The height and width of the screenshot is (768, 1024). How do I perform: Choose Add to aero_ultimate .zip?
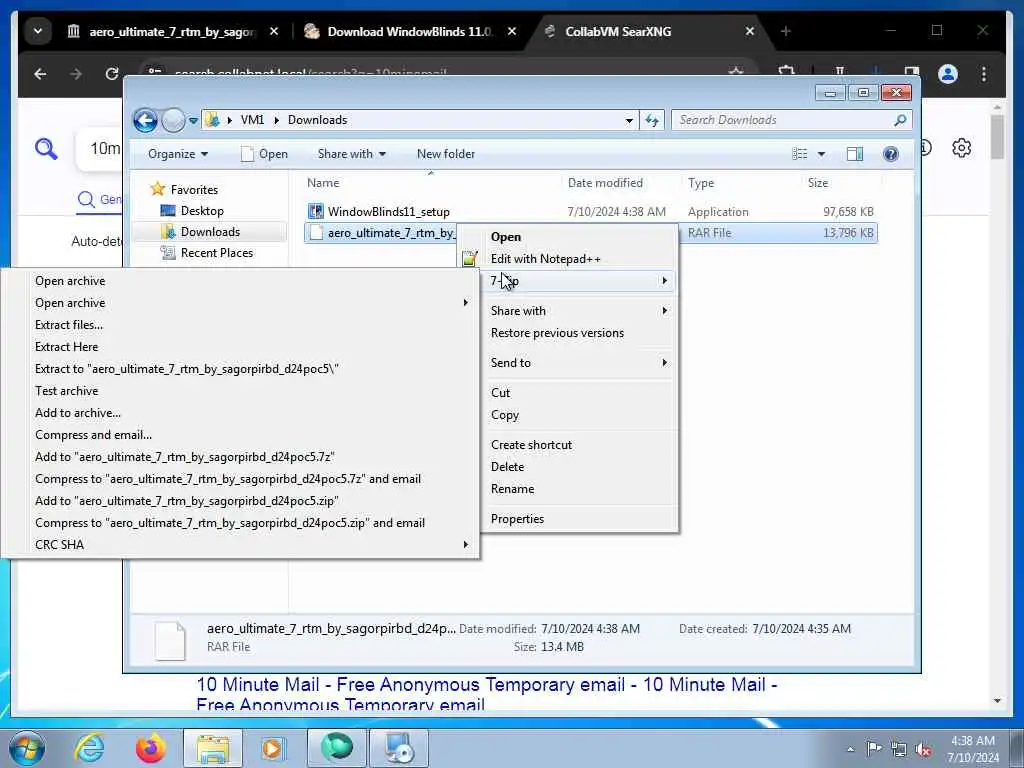pyautogui.click(x=240, y=501)
